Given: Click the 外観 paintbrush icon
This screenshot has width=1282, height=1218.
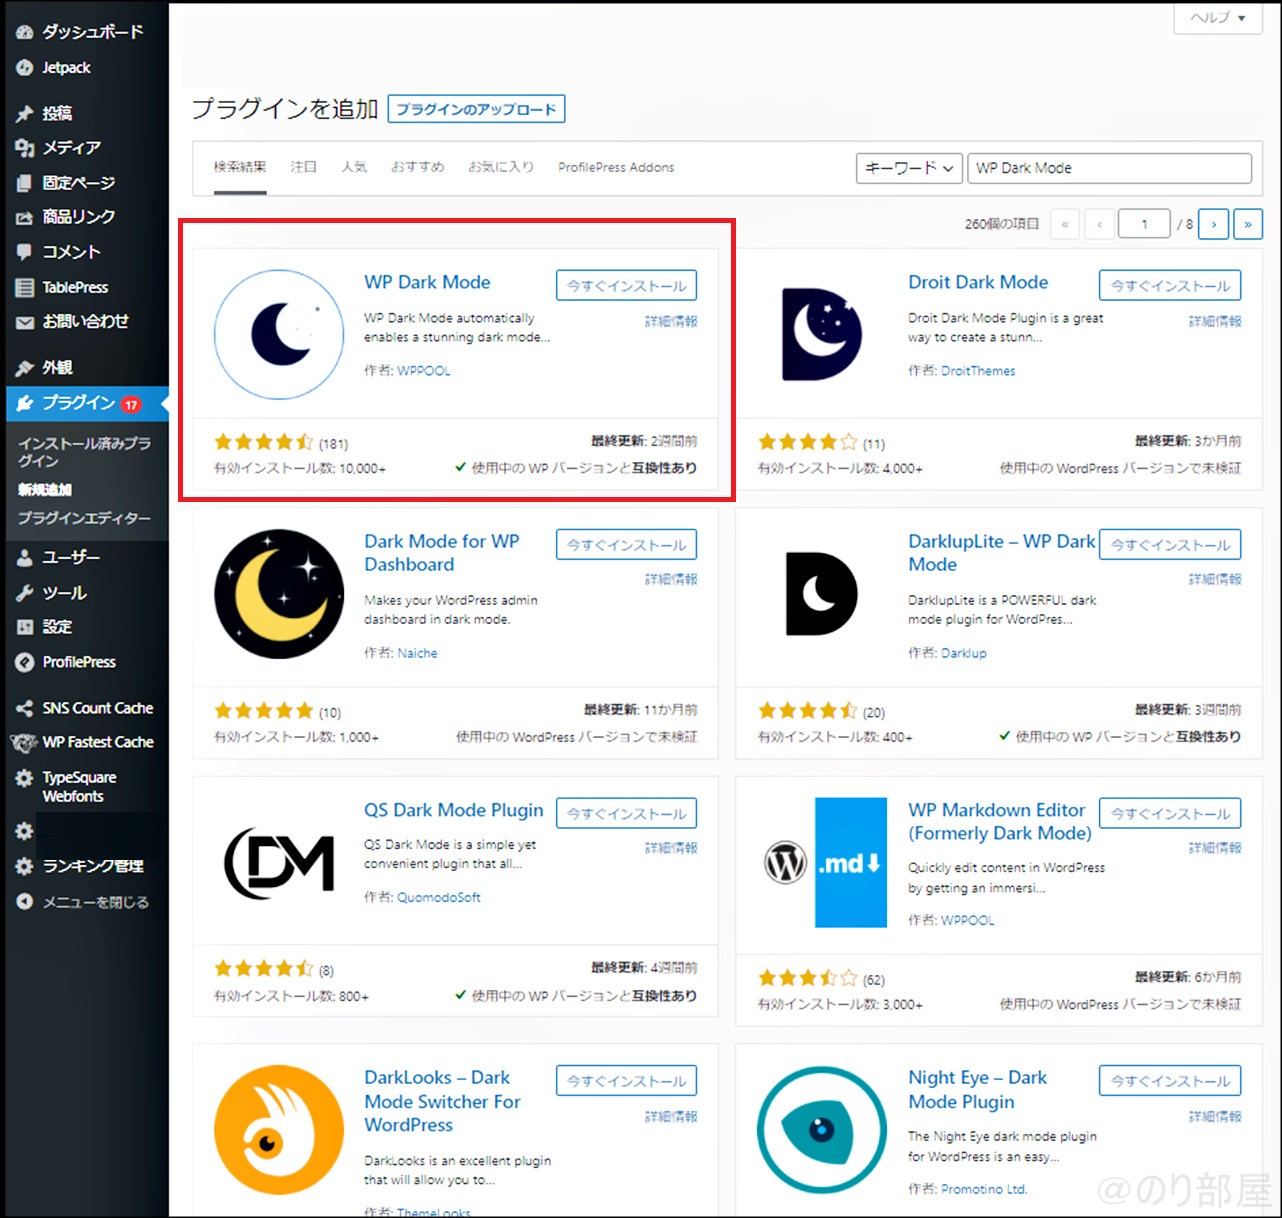Looking at the screenshot, I should point(25,368).
